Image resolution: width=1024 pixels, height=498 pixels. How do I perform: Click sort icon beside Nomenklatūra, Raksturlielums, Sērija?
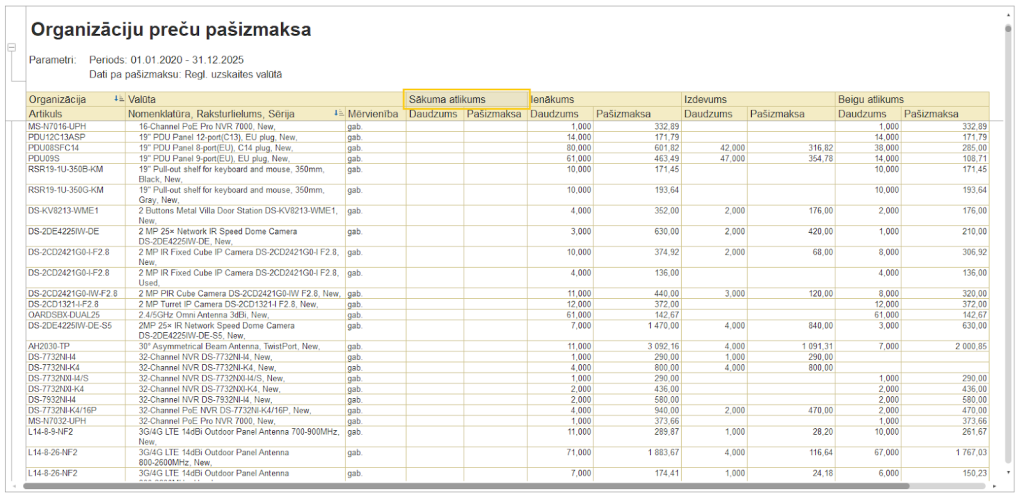[x=338, y=114]
